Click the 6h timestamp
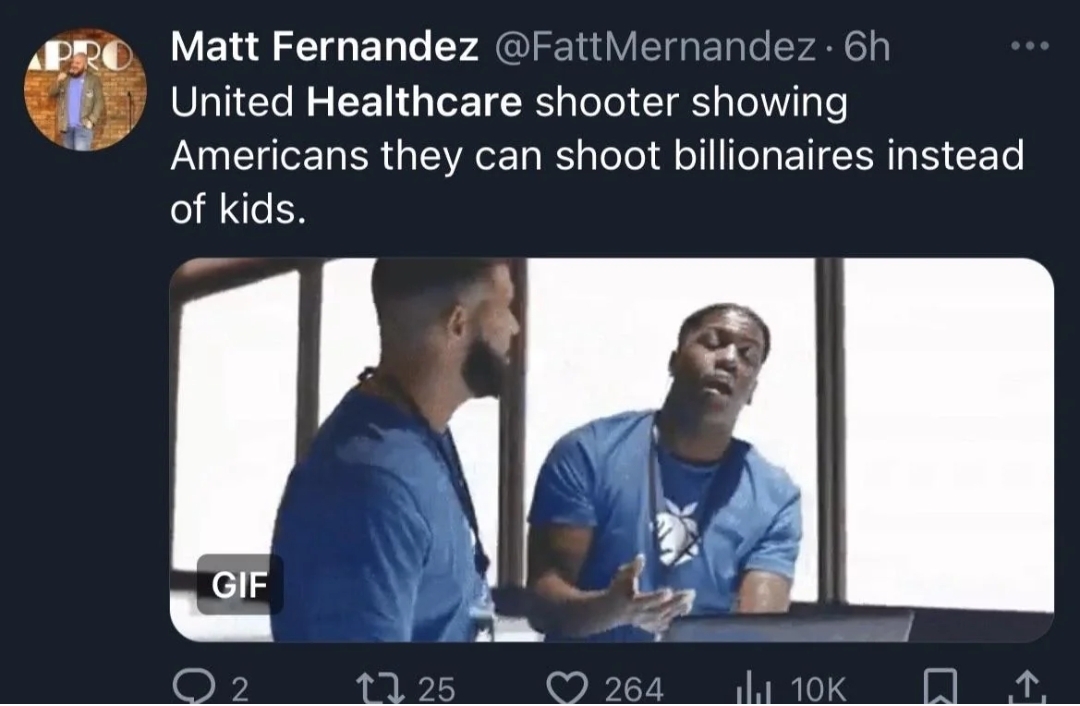This screenshot has width=1080, height=706. click(866, 47)
